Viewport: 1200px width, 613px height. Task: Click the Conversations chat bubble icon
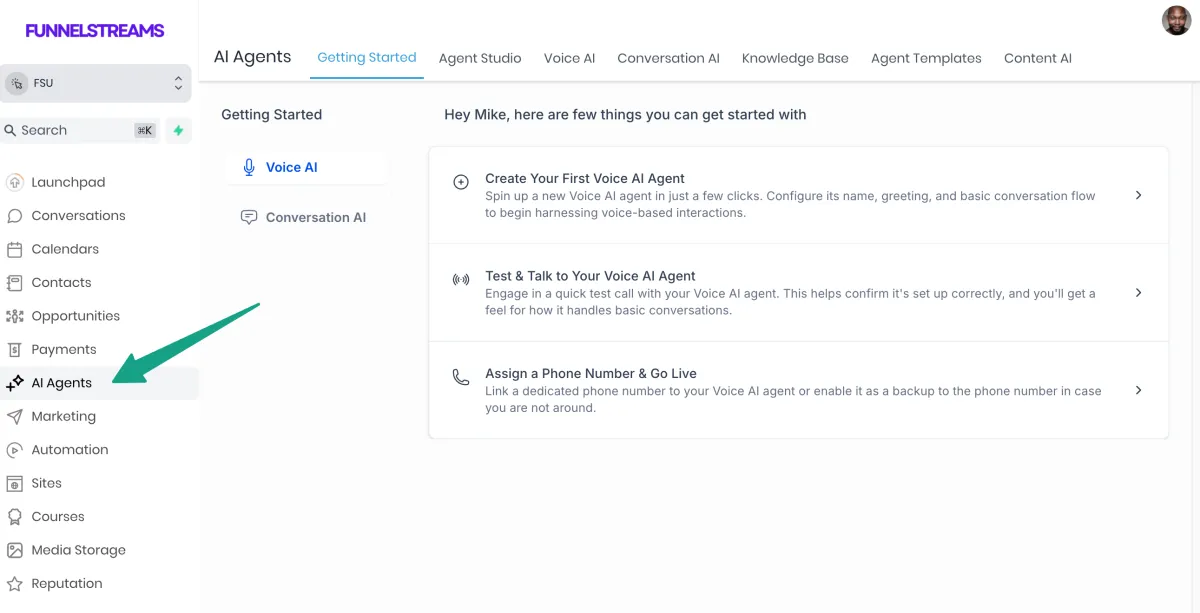click(x=14, y=216)
